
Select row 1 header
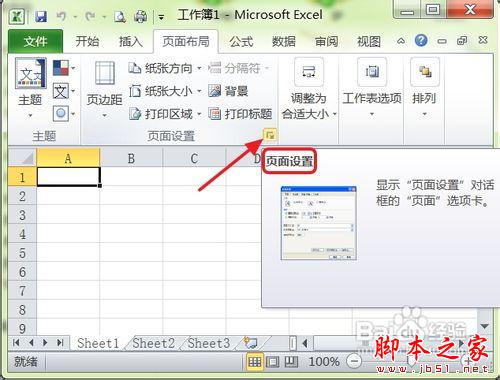click(22, 177)
